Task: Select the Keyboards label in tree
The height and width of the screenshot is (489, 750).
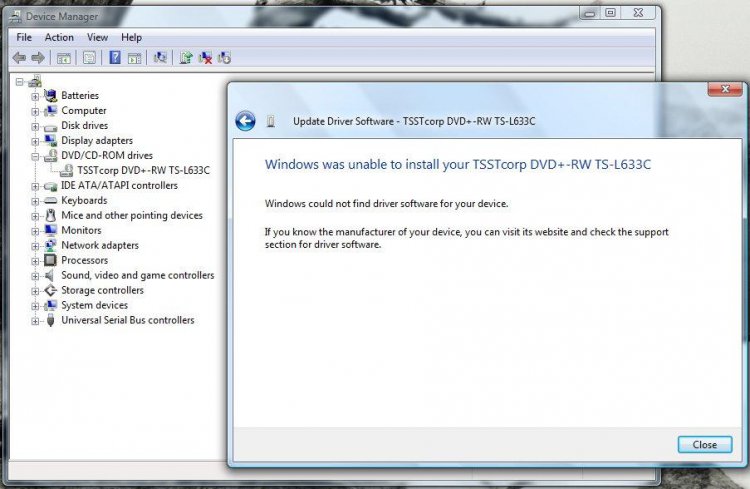Action: tap(84, 200)
